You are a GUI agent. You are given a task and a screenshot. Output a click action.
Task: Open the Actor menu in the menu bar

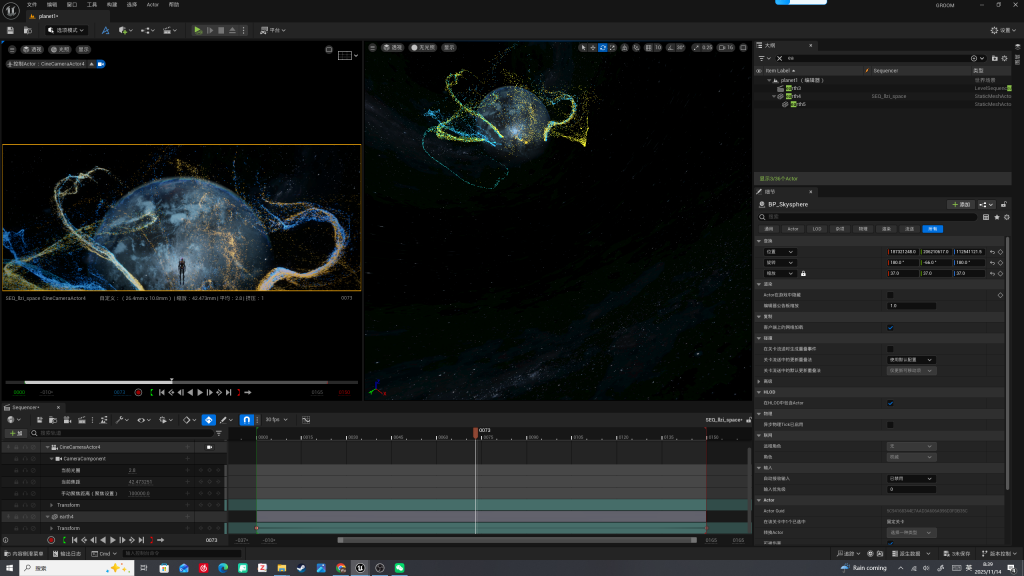coord(152,5)
